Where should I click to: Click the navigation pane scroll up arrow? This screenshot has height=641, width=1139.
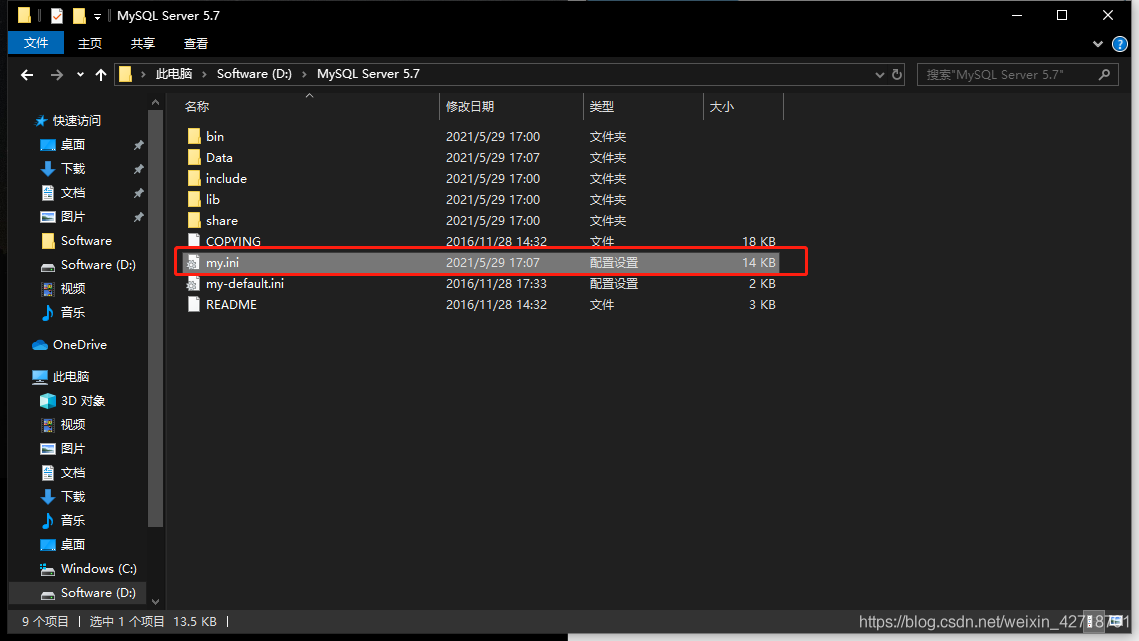tap(155, 102)
